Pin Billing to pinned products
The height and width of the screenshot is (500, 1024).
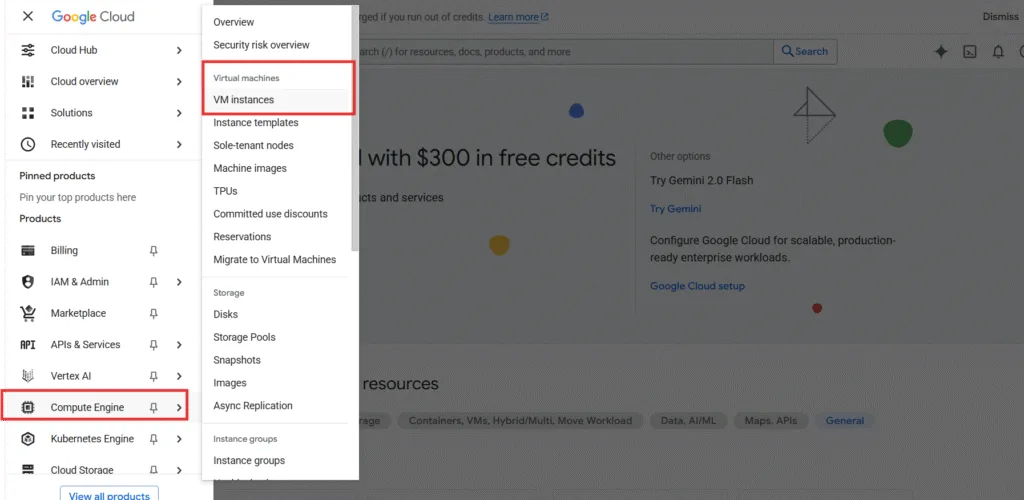tap(153, 251)
